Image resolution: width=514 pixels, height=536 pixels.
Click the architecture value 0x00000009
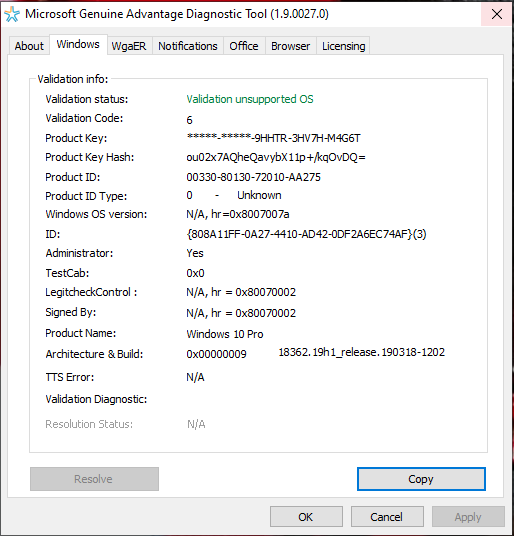216,354
